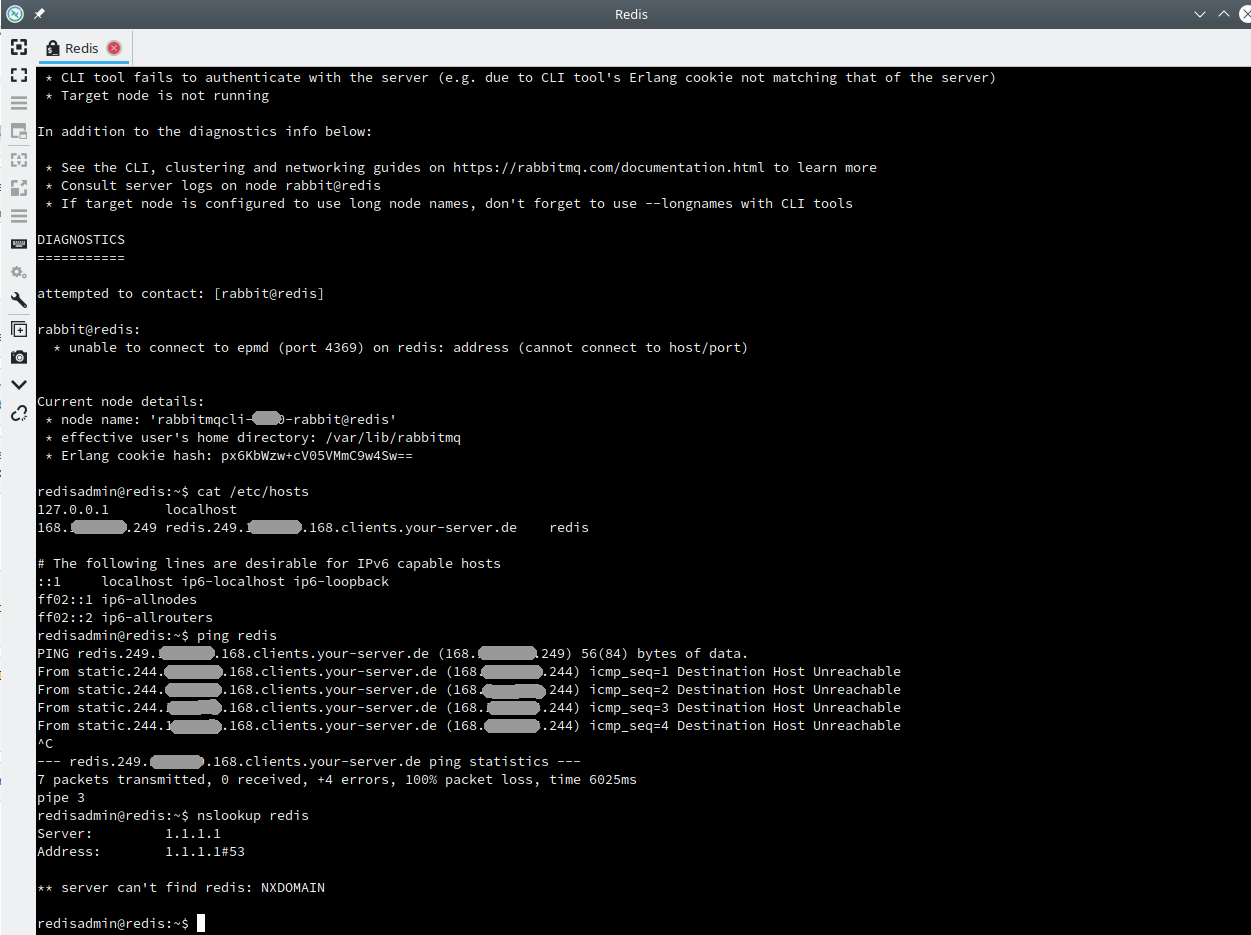Image resolution: width=1251 pixels, height=935 pixels.
Task: Click 'Consult server logs on node rabbit@redis' line
Action: coord(213,186)
